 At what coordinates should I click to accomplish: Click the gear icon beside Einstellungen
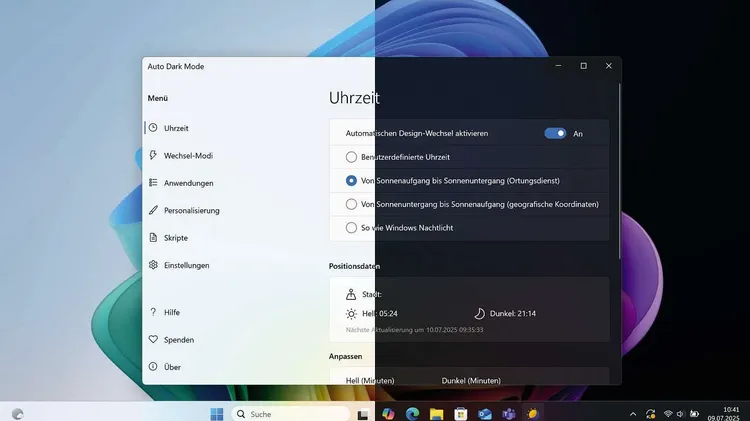(153, 265)
